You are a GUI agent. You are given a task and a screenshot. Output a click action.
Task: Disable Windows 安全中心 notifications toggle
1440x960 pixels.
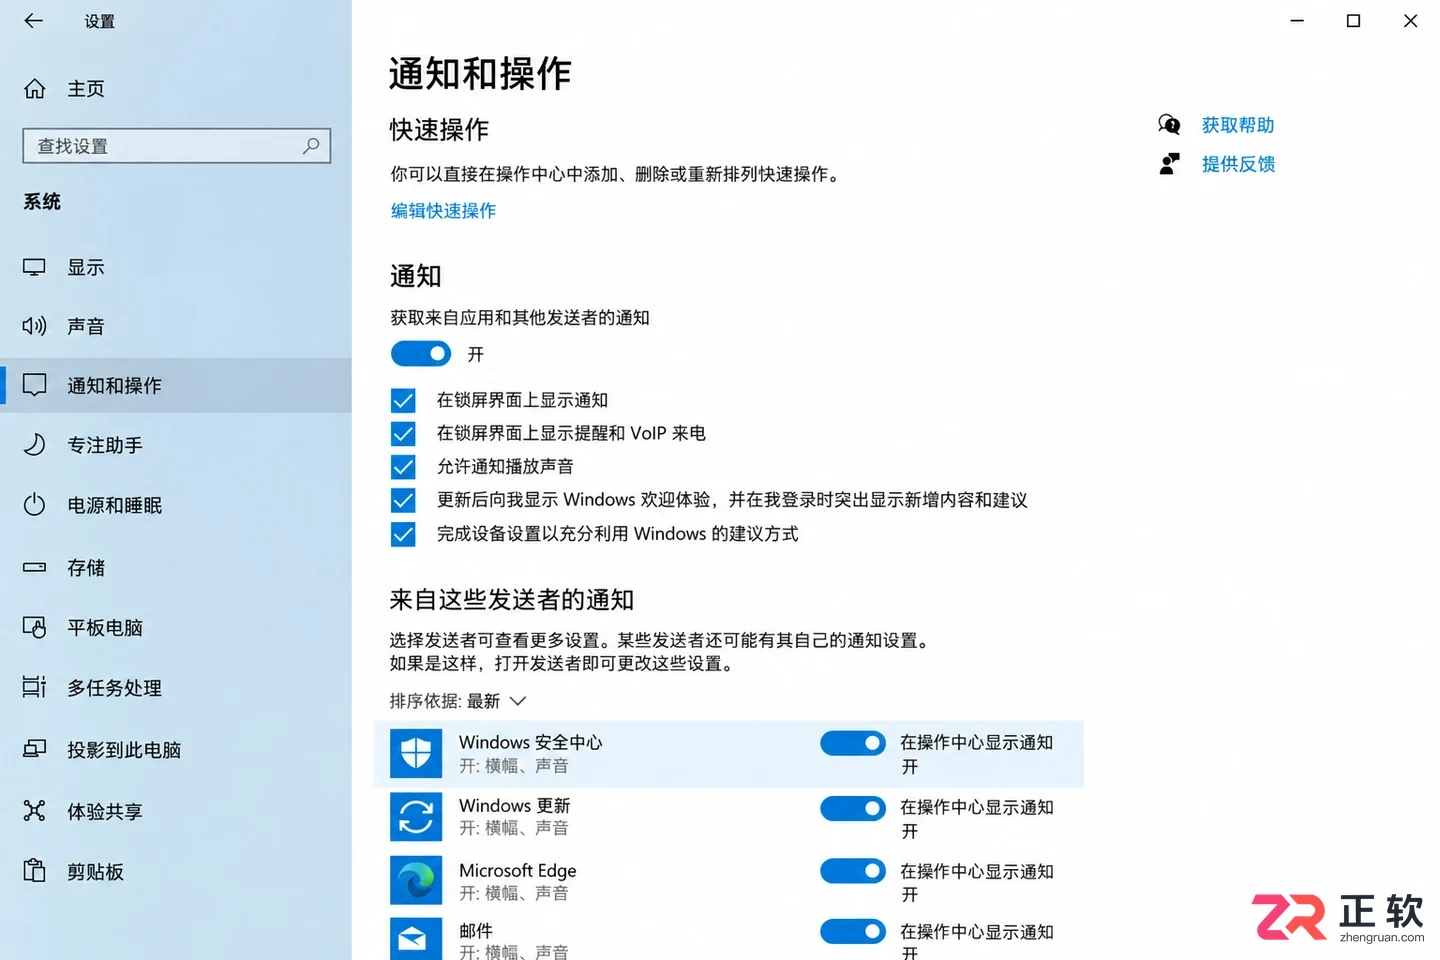pyautogui.click(x=853, y=743)
